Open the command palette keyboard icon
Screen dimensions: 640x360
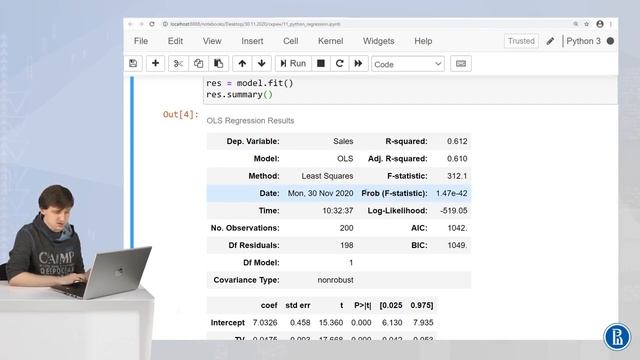461,64
